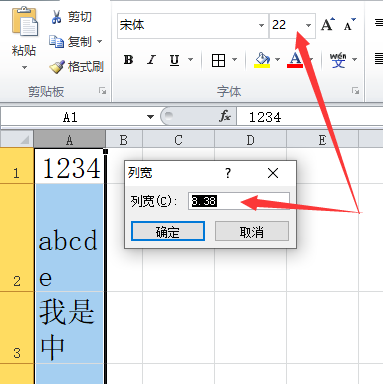Select column E header

point(322,140)
